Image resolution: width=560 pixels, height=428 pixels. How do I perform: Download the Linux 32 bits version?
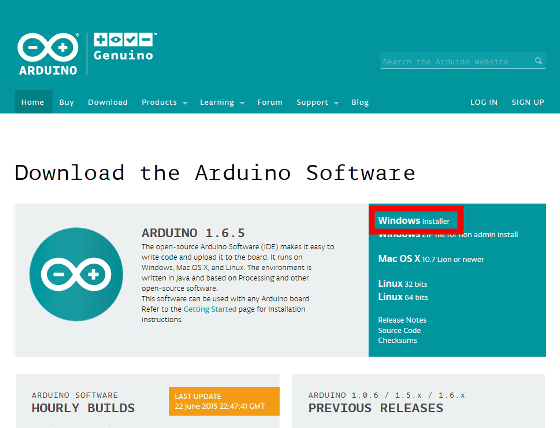403,284
